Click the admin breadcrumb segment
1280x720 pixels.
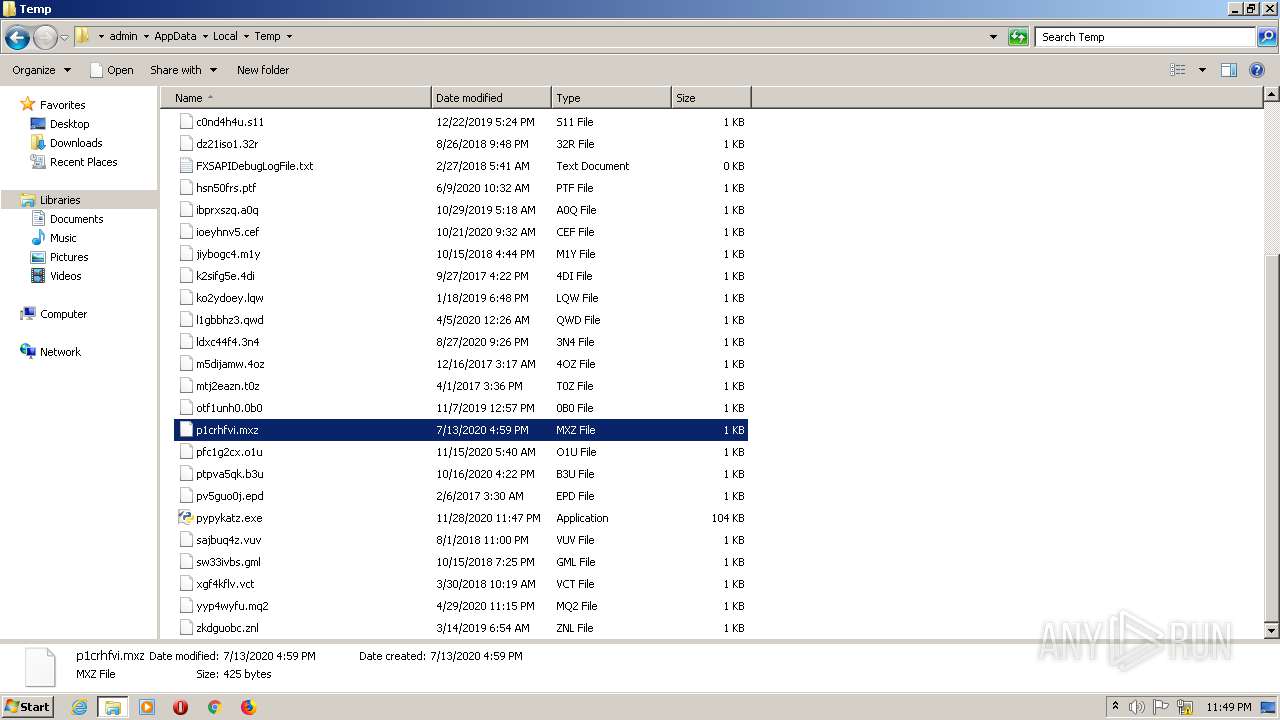point(123,36)
